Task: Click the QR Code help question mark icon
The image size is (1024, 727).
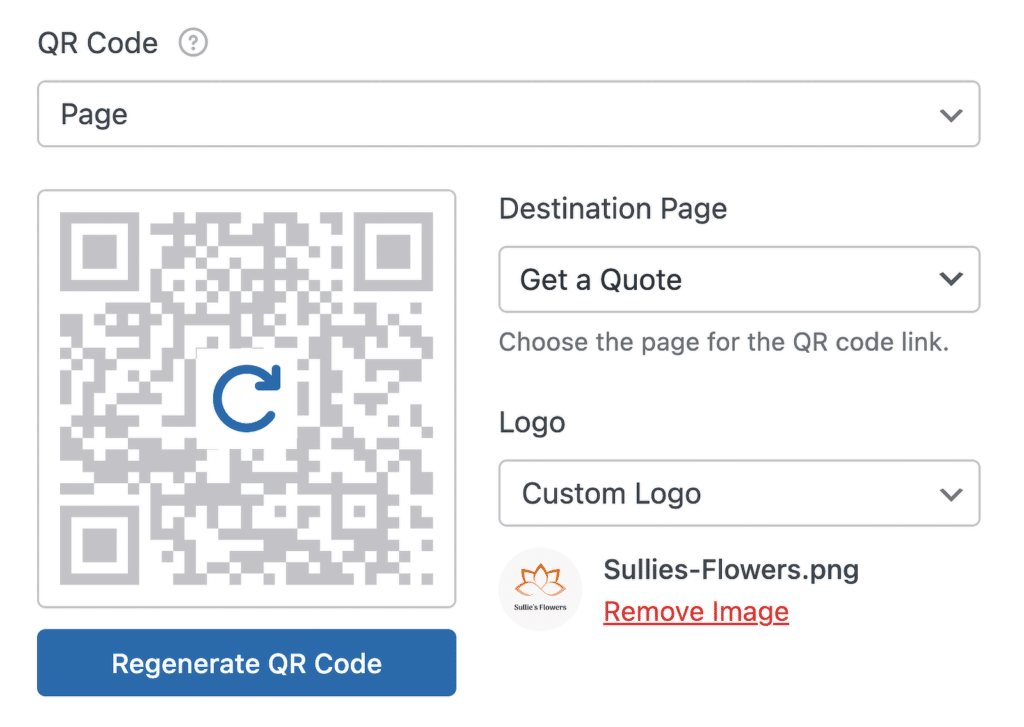Action: 193,43
